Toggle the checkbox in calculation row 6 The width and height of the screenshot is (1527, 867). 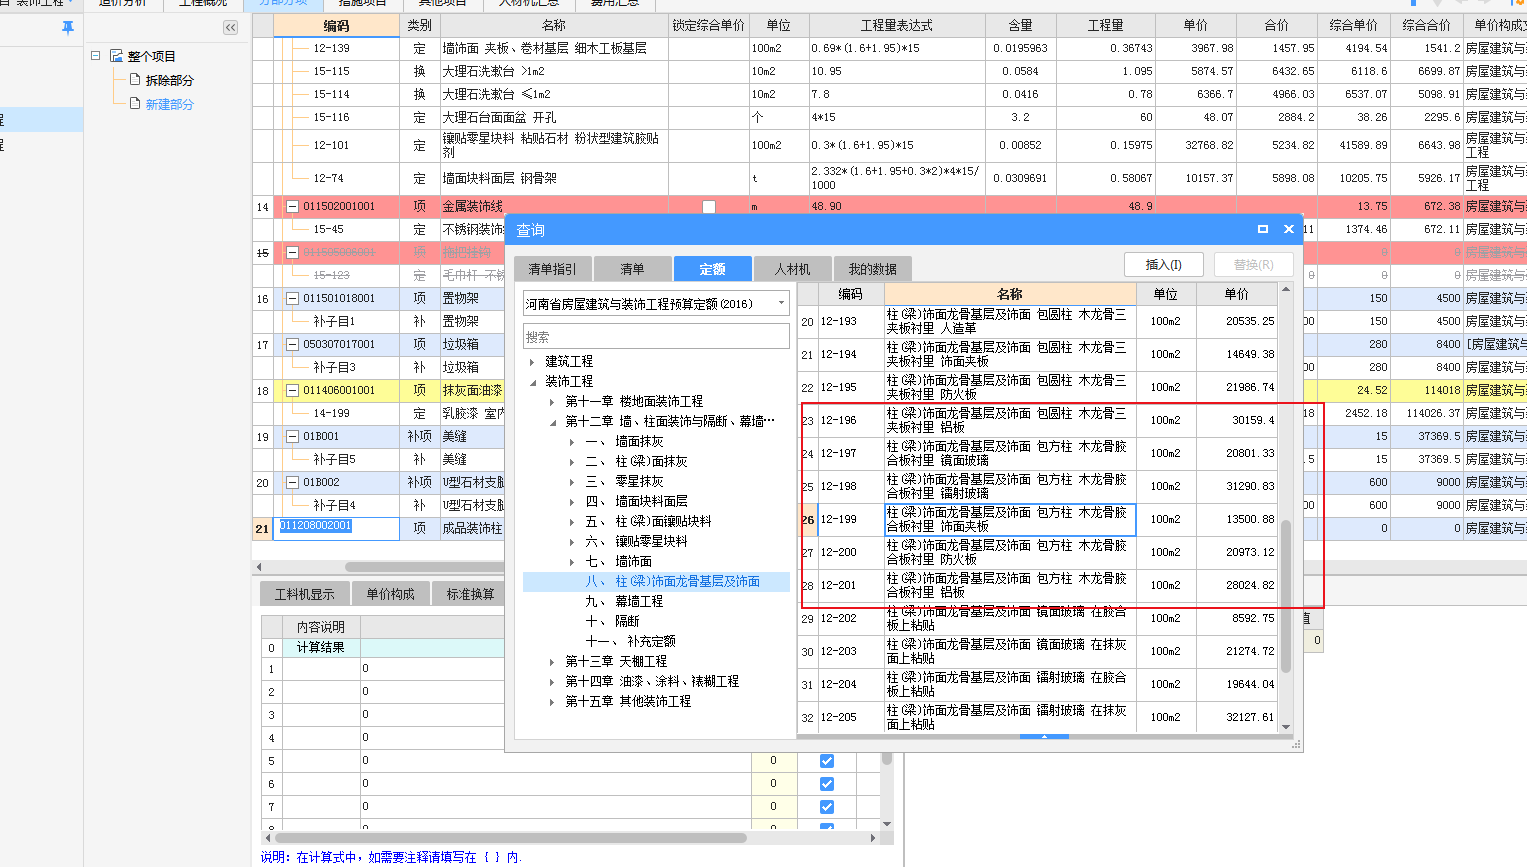827,784
